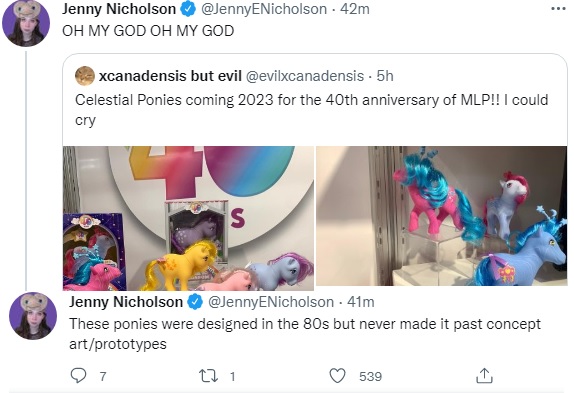This screenshot has height=393, width=574.
Task: Click the reply speech bubble icon
Action: pyautogui.click(x=78, y=375)
